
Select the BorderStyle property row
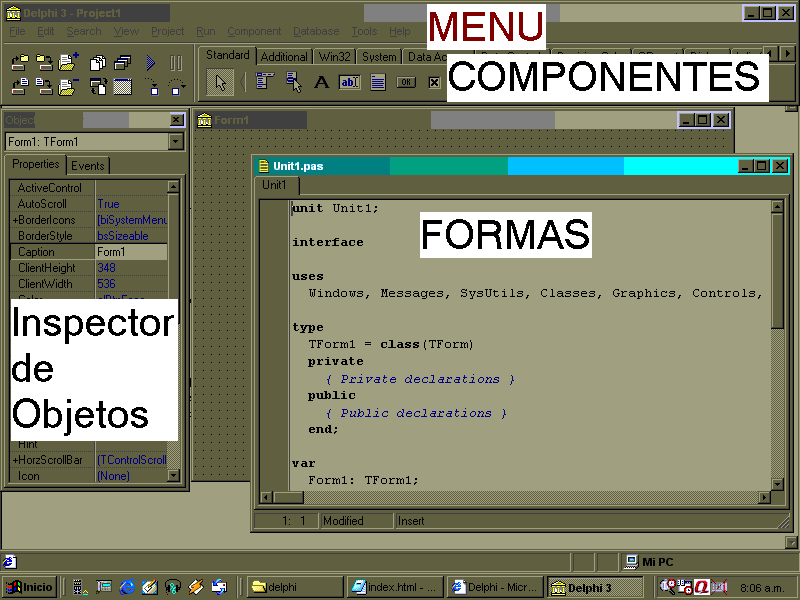[x=89, y=236]
